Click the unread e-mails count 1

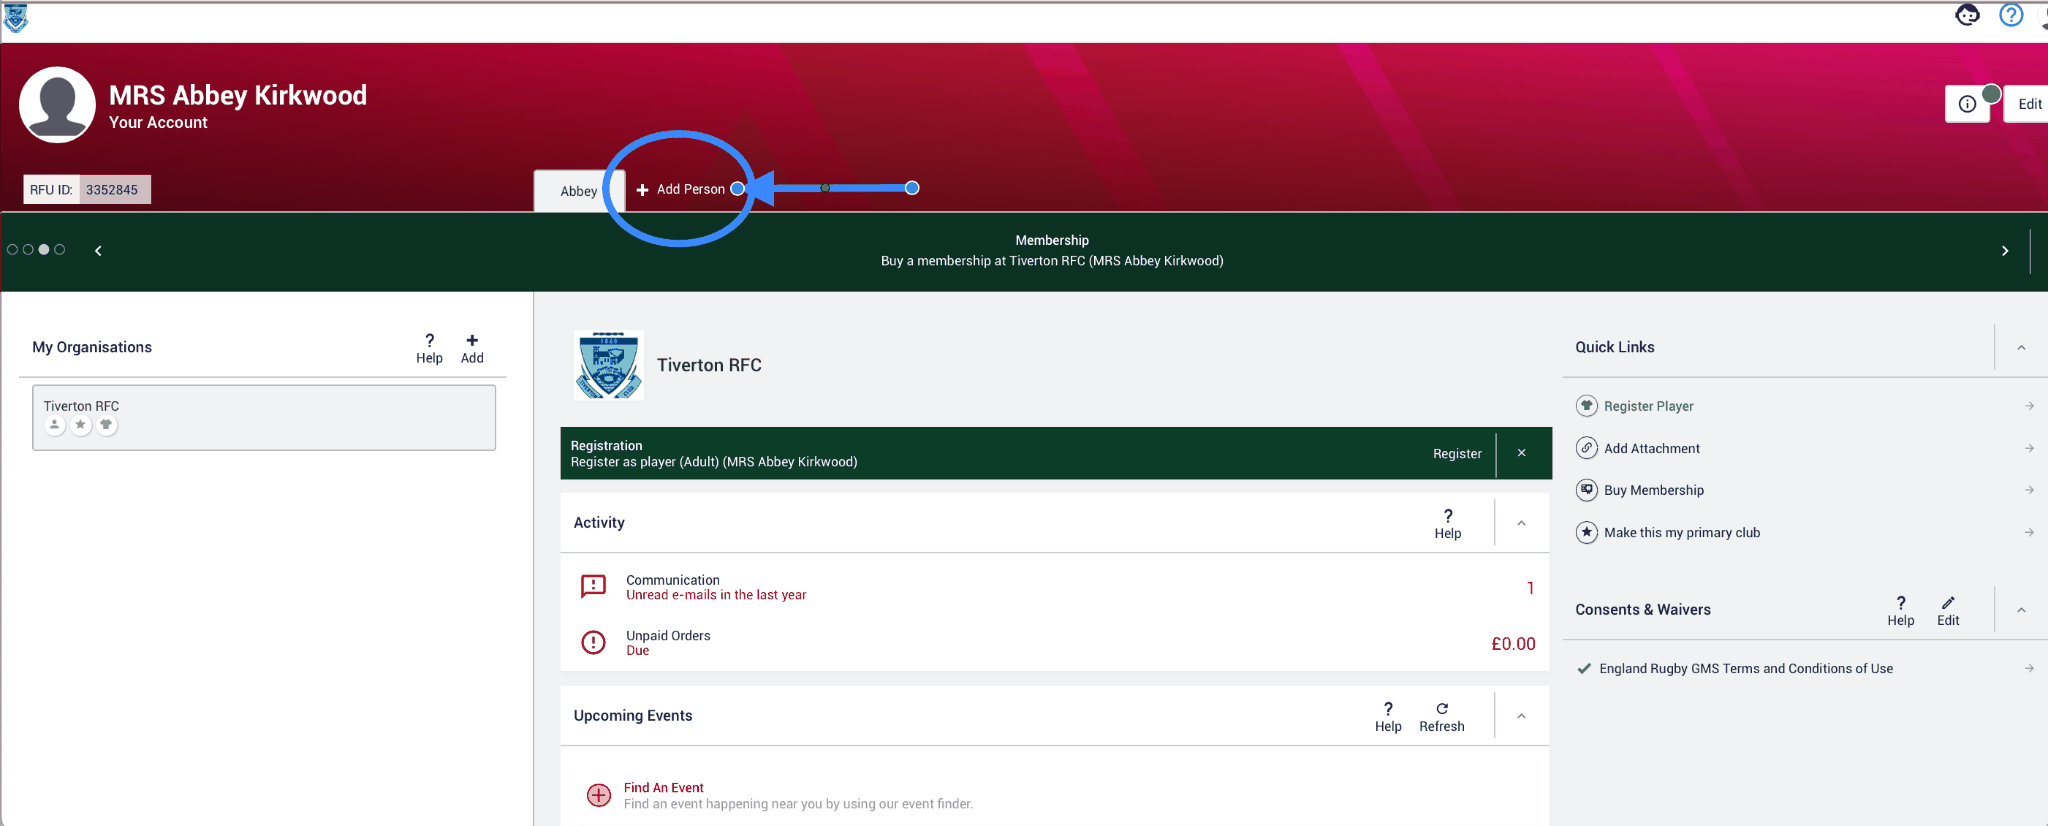click(1530, 588)
